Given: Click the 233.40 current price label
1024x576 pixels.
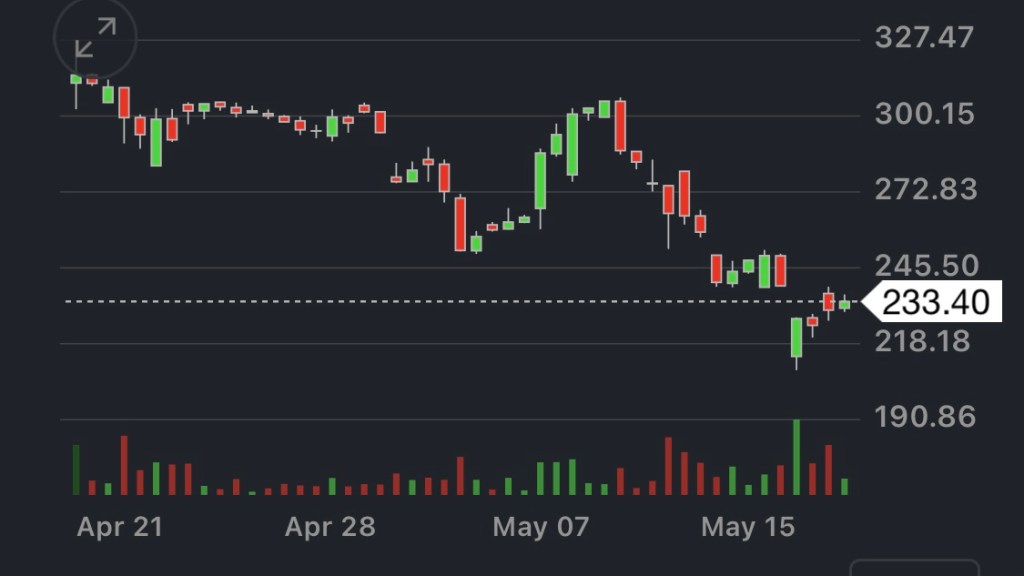Looking at the screenshot, I should [935, 301].
